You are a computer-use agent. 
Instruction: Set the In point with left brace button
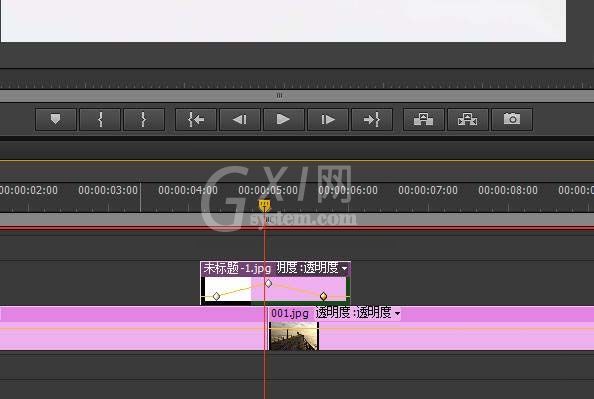click(x=100, y=119)
